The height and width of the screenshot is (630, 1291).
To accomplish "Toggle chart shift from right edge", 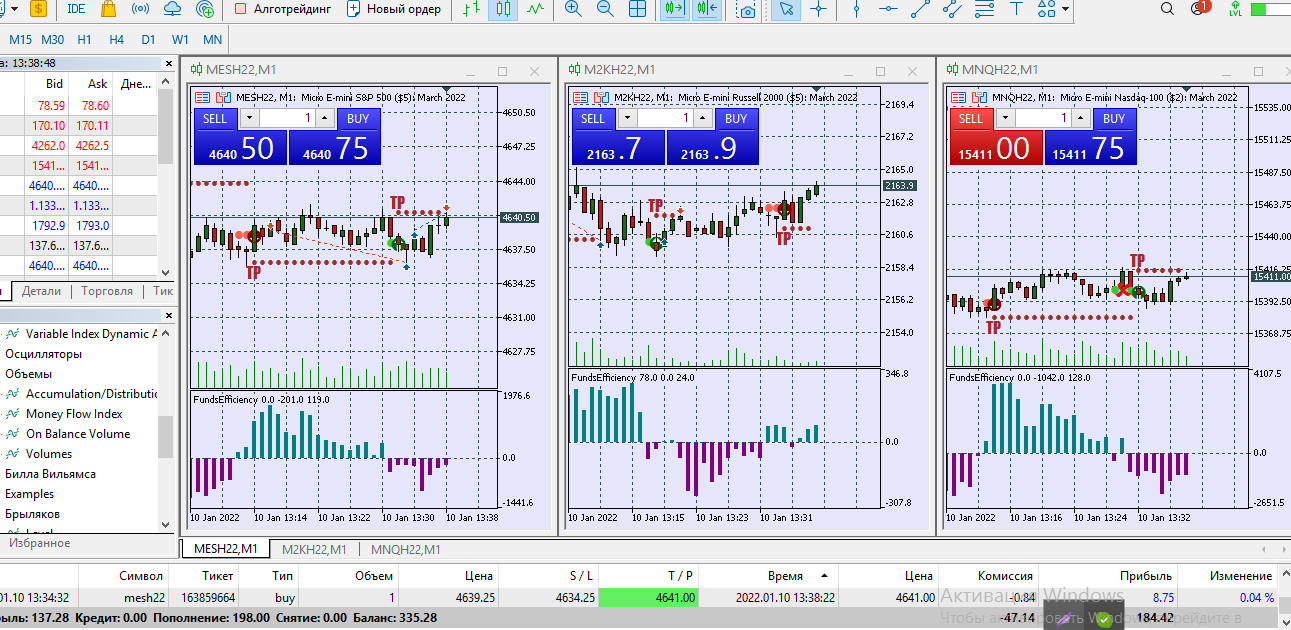I will click(x=707, y=9).
